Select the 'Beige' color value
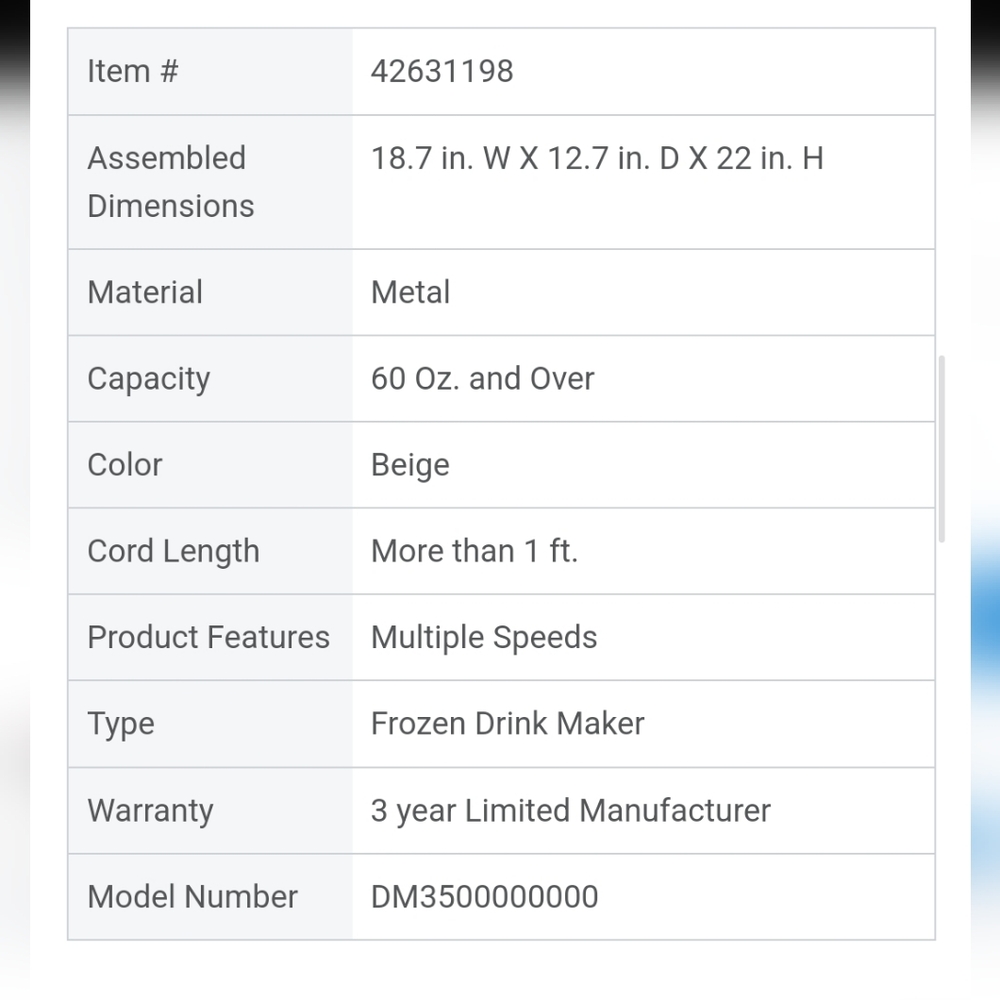Viewport: 1000px width, 1000px height. click(x=410, y=466)
